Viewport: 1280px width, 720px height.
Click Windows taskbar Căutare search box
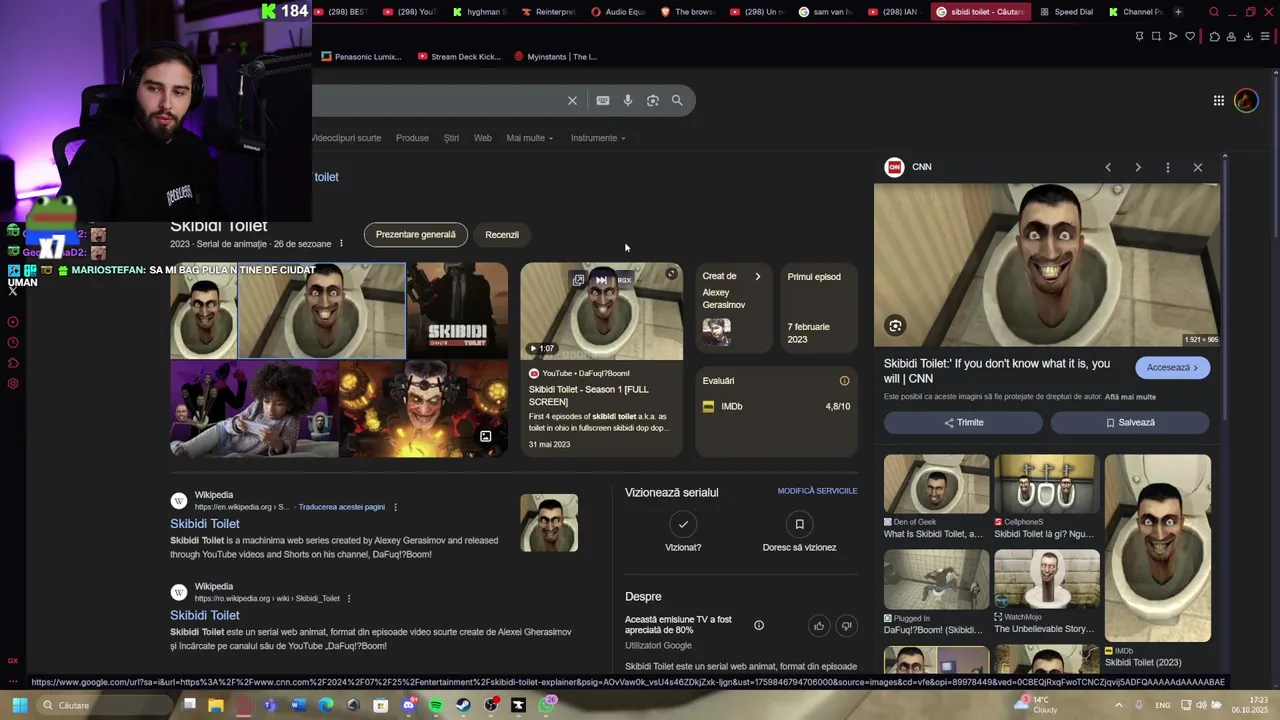(104, 705)
